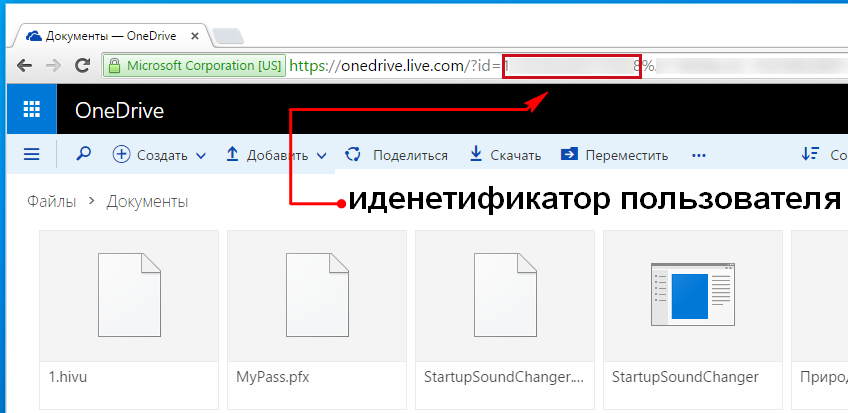
Task: Click the OneDrive header title
Action: tap(120, 111)
